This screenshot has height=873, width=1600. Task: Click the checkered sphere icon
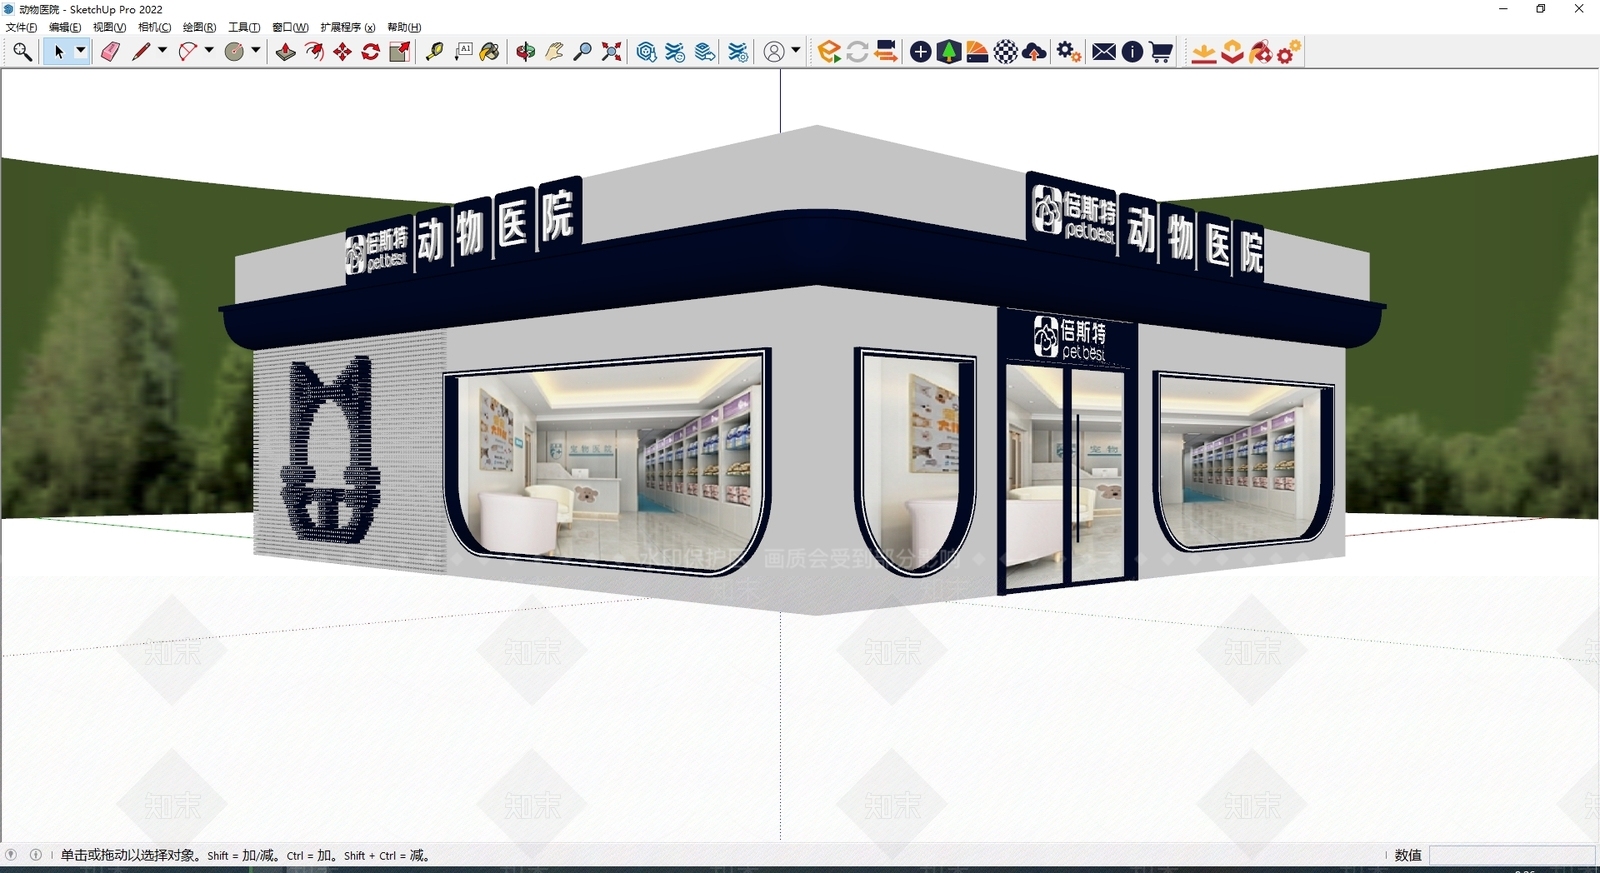[1006, 52]
